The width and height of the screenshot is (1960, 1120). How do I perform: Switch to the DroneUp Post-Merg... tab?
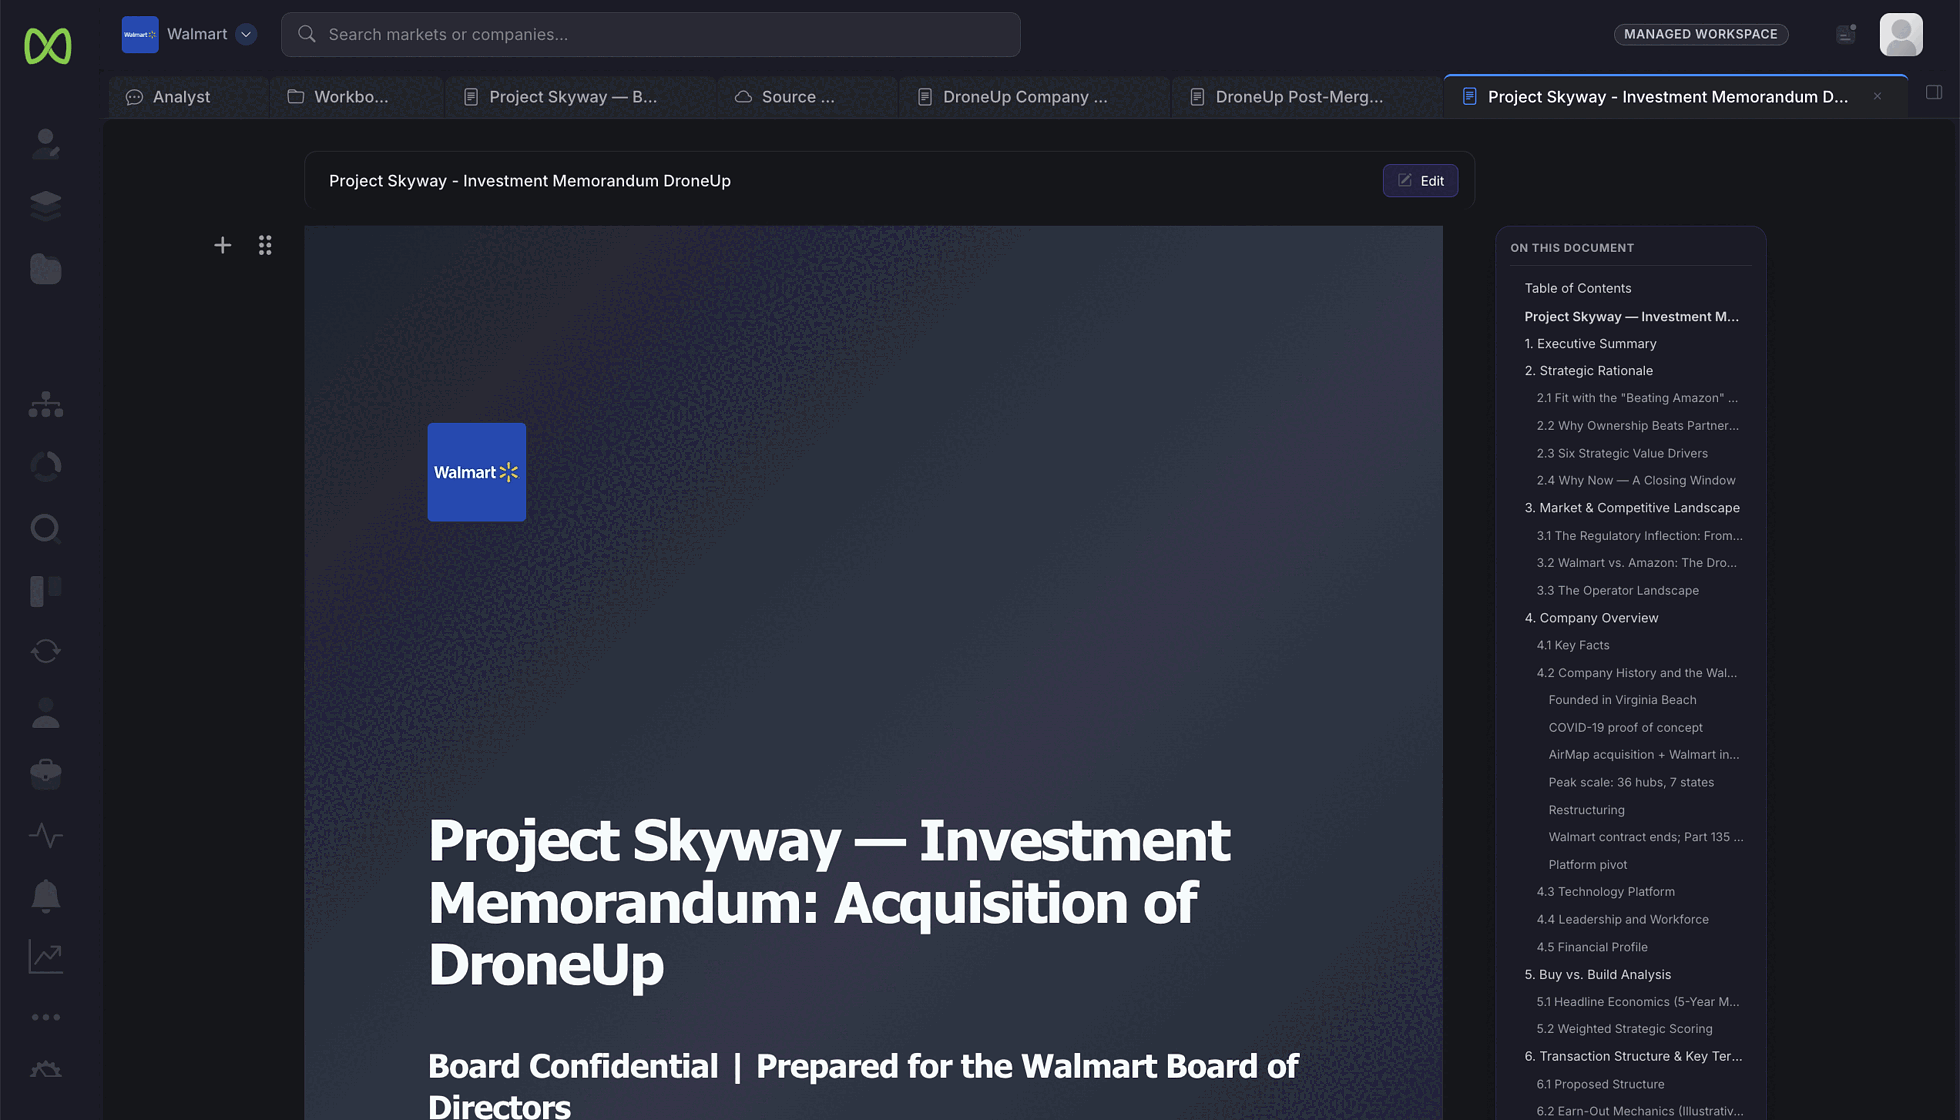point(1306,97)
